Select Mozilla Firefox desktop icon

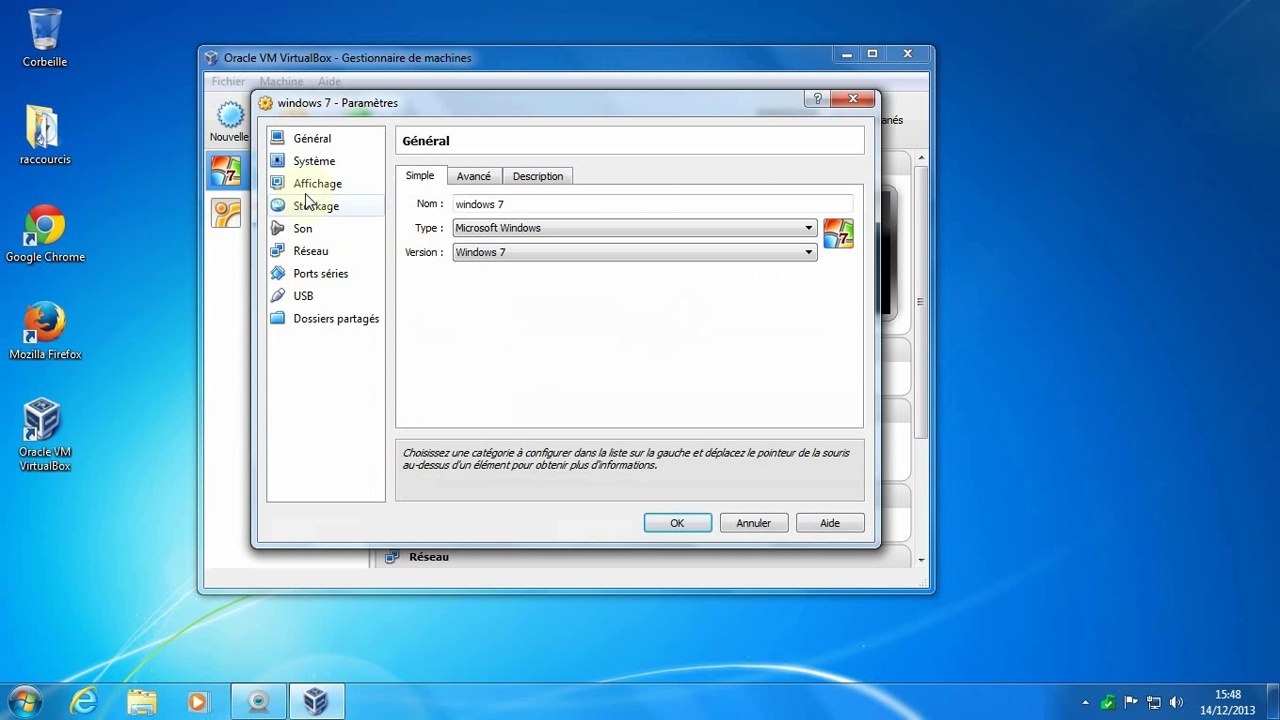(45, 331)
